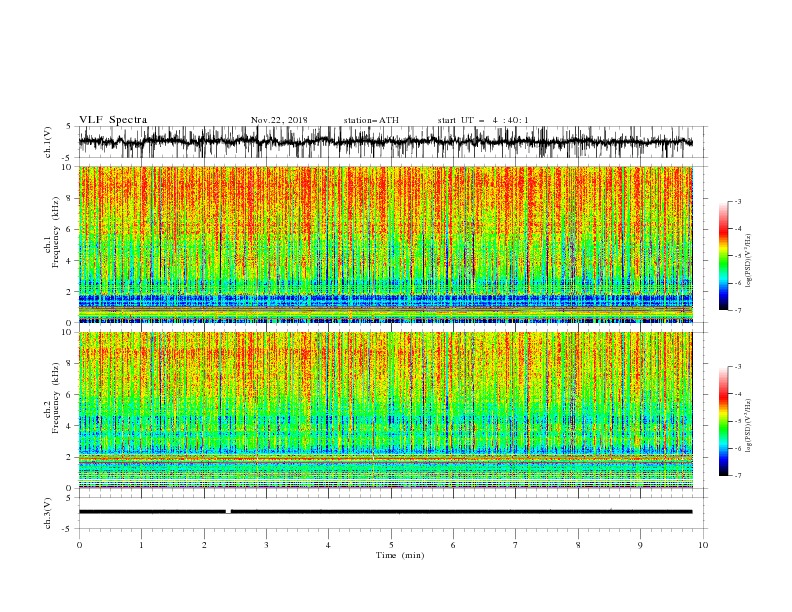This screenshot has width=792, height=612.
Task: Click the "ch.3(V)" axis label
Action: [x=48, y=513]
